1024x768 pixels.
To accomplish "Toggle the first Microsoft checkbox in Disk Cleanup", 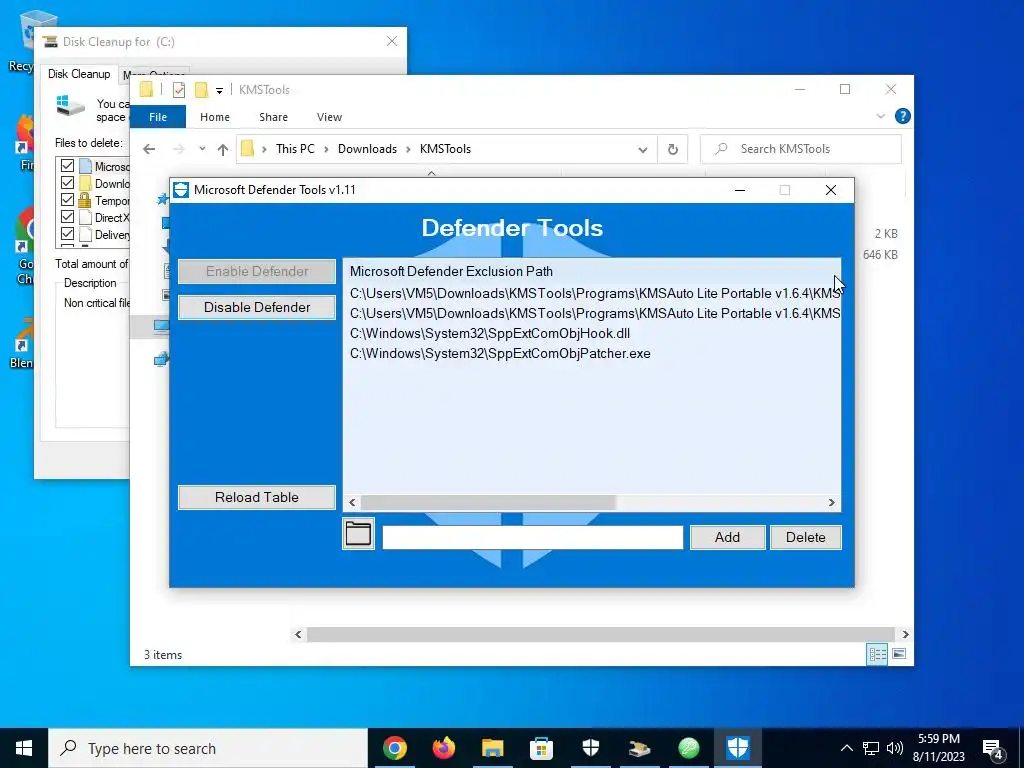I will 67,166.
